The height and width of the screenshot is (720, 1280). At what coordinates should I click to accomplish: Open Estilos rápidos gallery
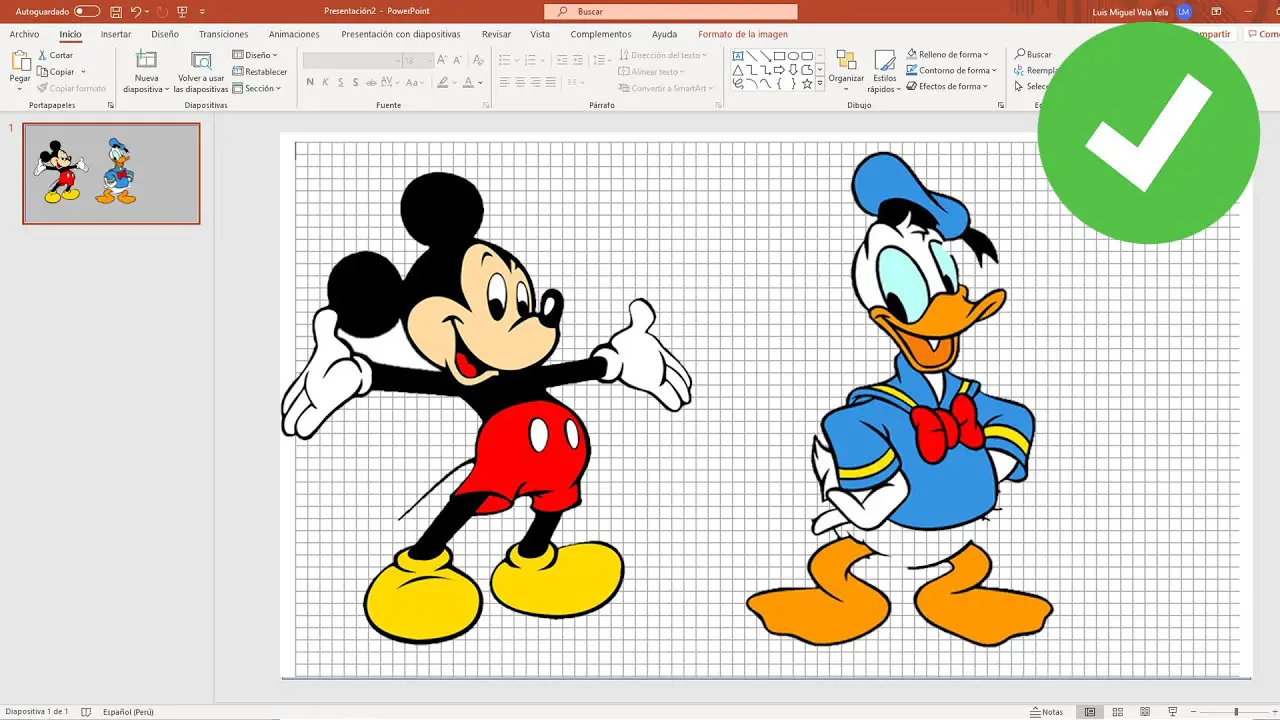click(x=884, y=72)
